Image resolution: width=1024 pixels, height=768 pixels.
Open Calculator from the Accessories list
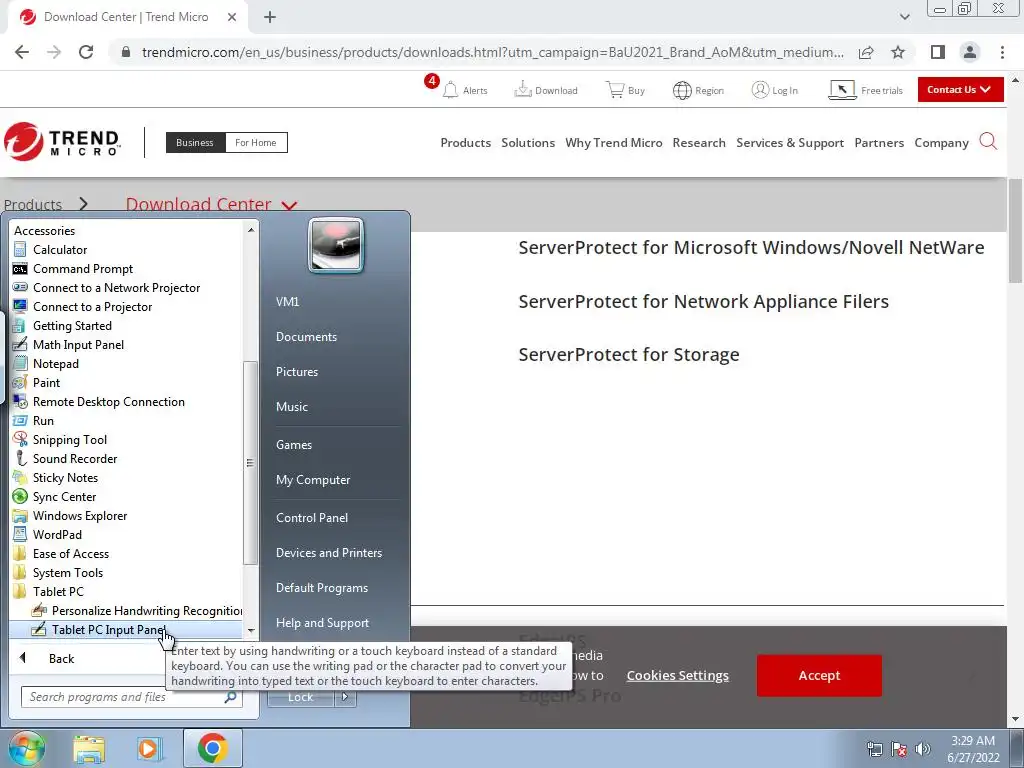pos(59,249)
